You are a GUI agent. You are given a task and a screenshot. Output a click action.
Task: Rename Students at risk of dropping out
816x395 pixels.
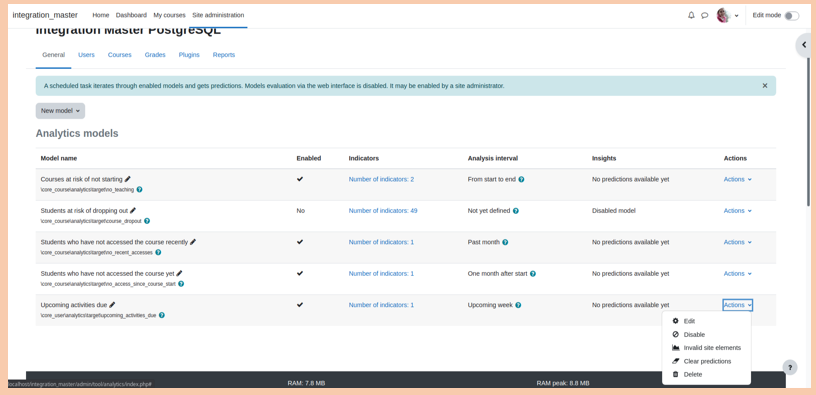(133, 210)
